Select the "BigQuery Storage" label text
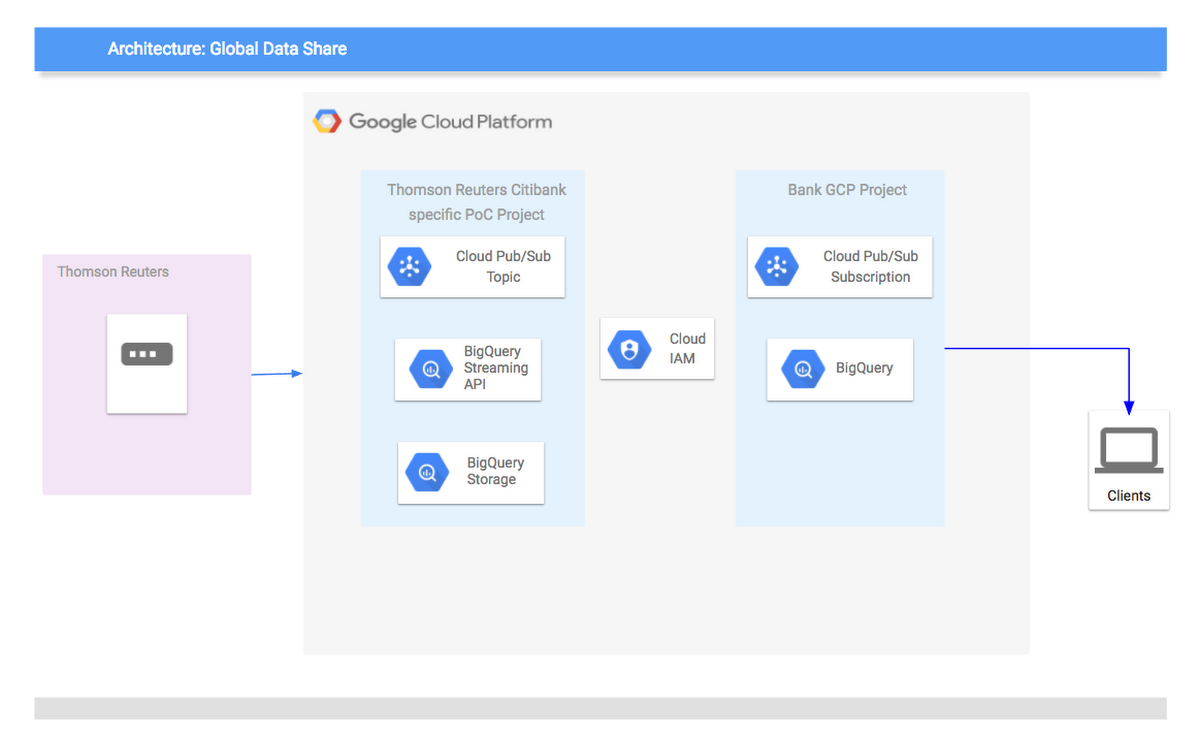 click(x=495, y=471)
